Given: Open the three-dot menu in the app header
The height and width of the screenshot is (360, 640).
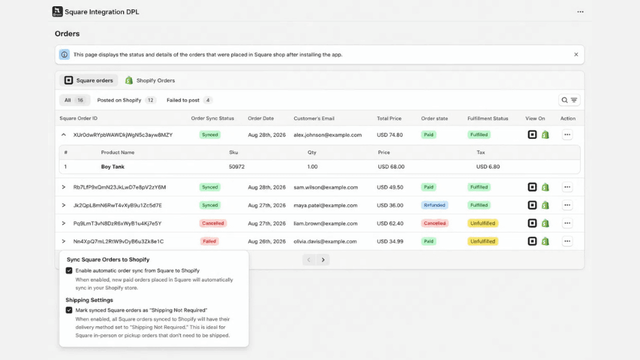Looking at the screenshot, I should pos(580,12).
